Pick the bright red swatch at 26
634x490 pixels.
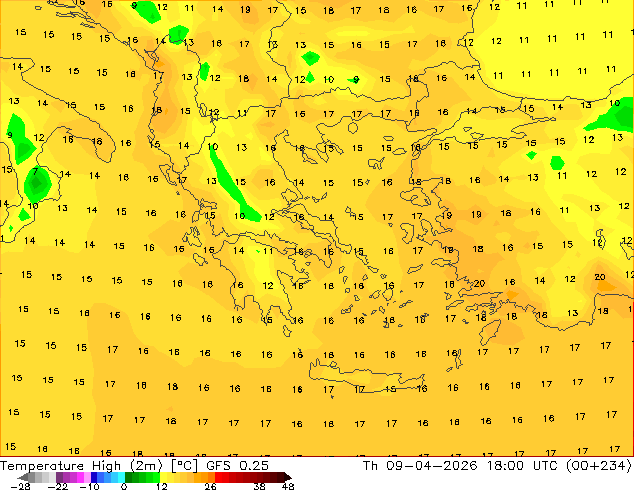[218, 477]
